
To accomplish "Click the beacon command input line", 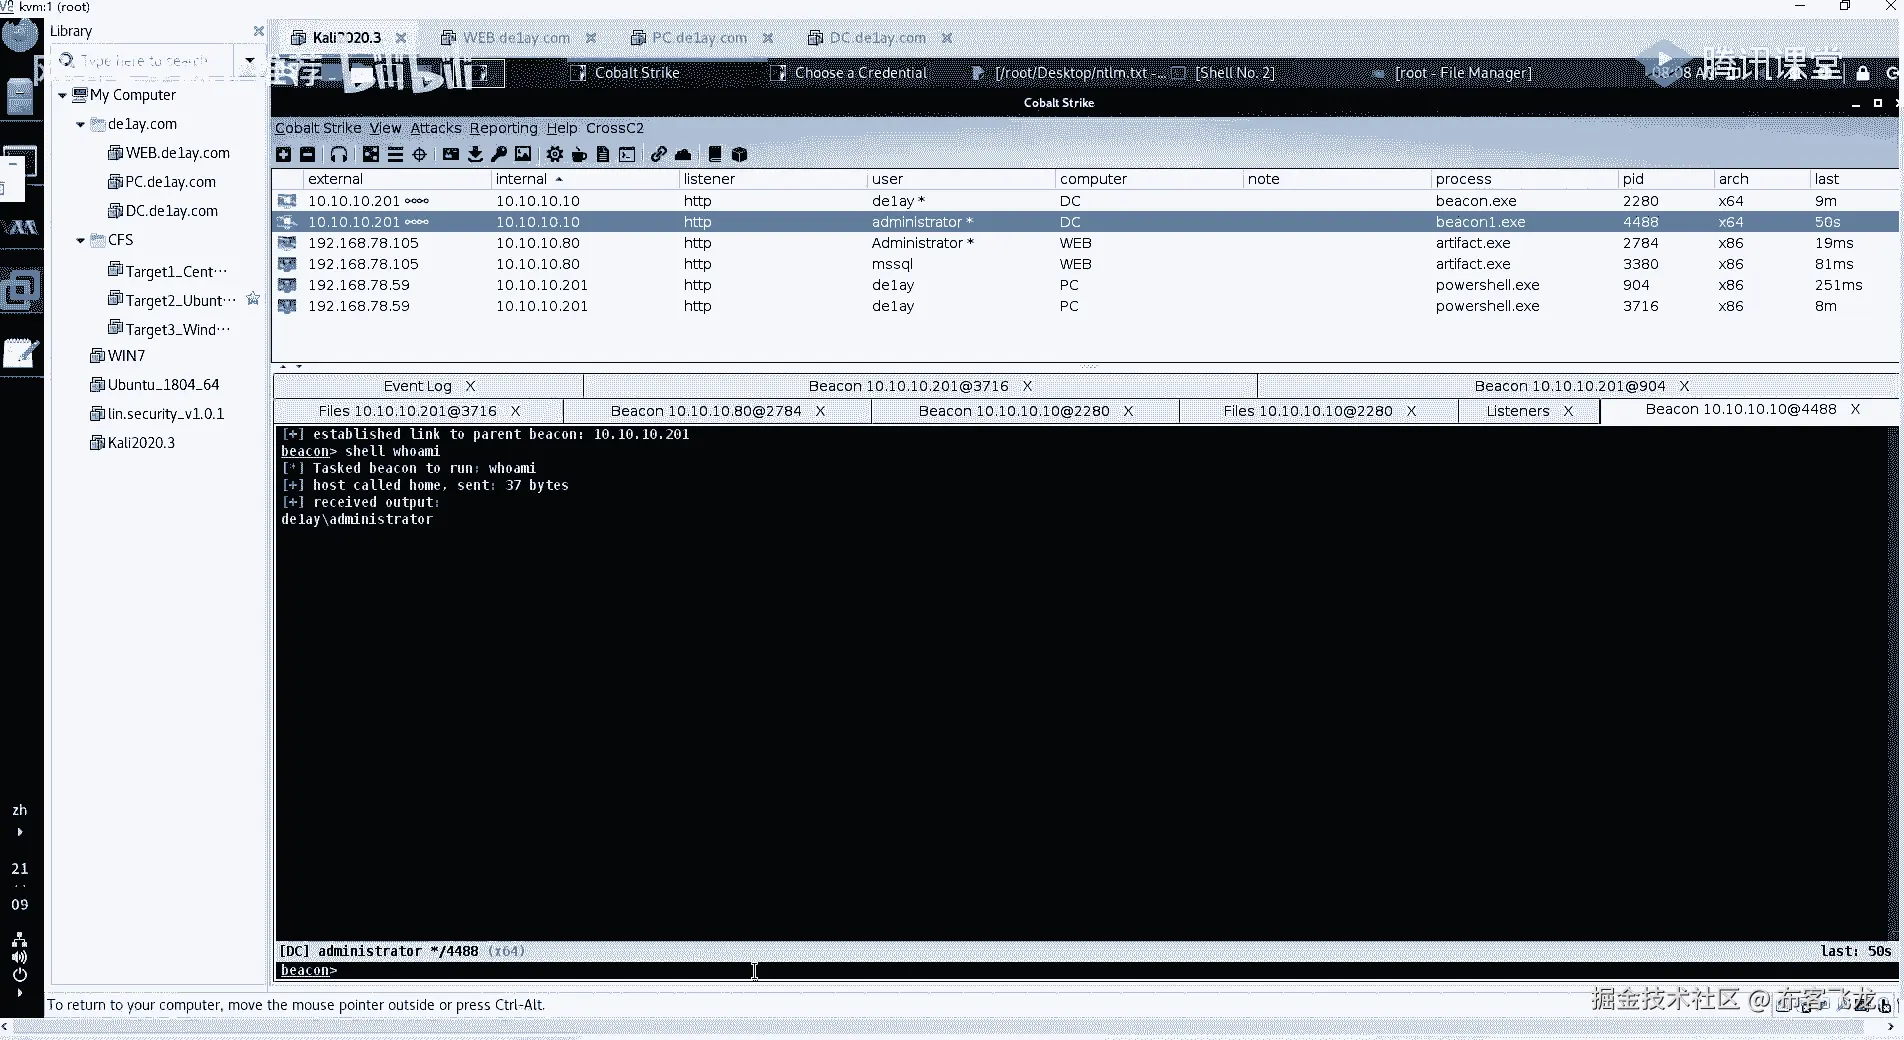I will [x=1085, y=970].
